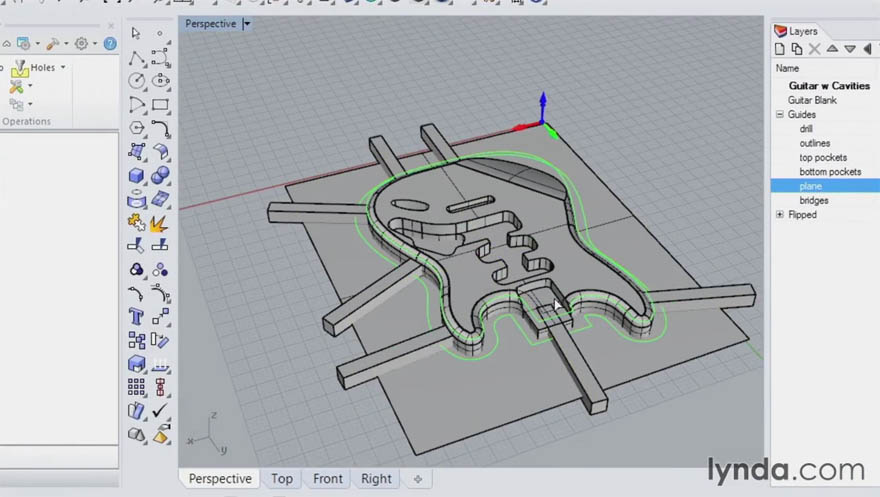Click the black checkmark Check tool
Screen dimensions: 880x497
(160, 411)
